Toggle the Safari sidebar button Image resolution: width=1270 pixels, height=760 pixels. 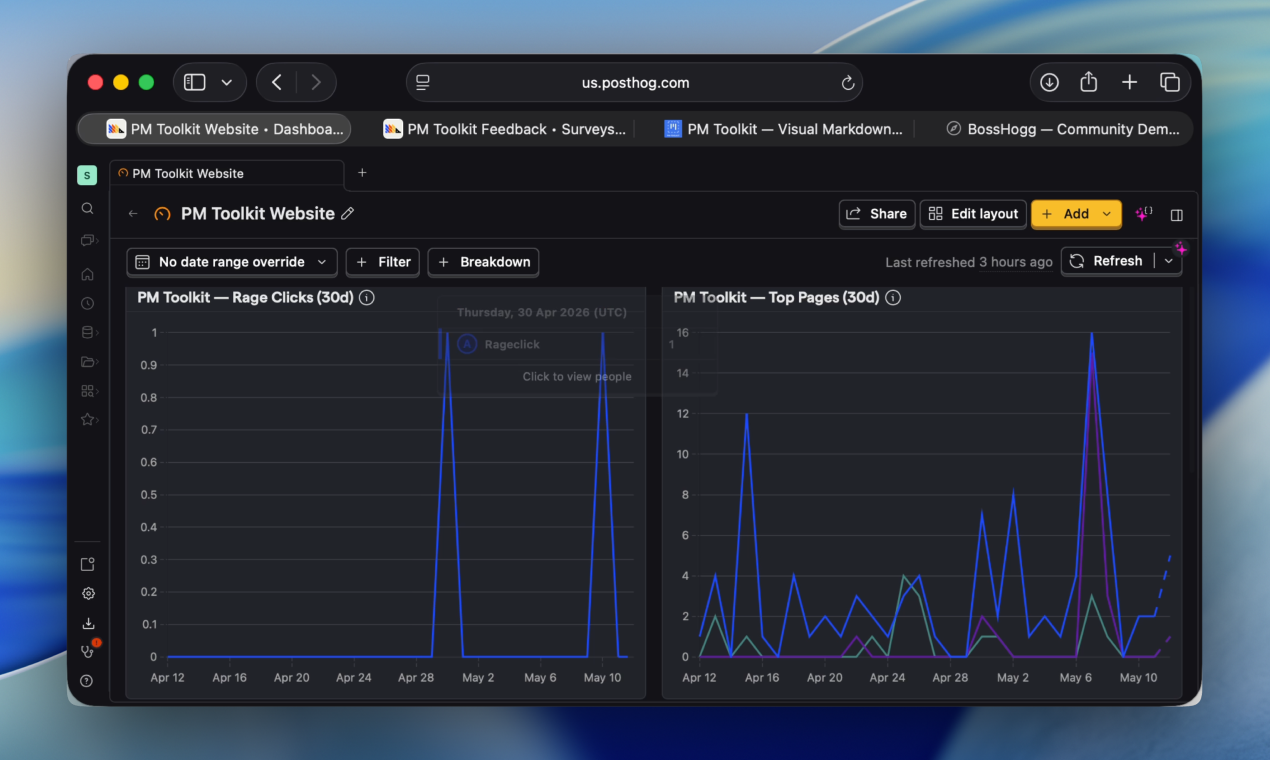[195, 83]
